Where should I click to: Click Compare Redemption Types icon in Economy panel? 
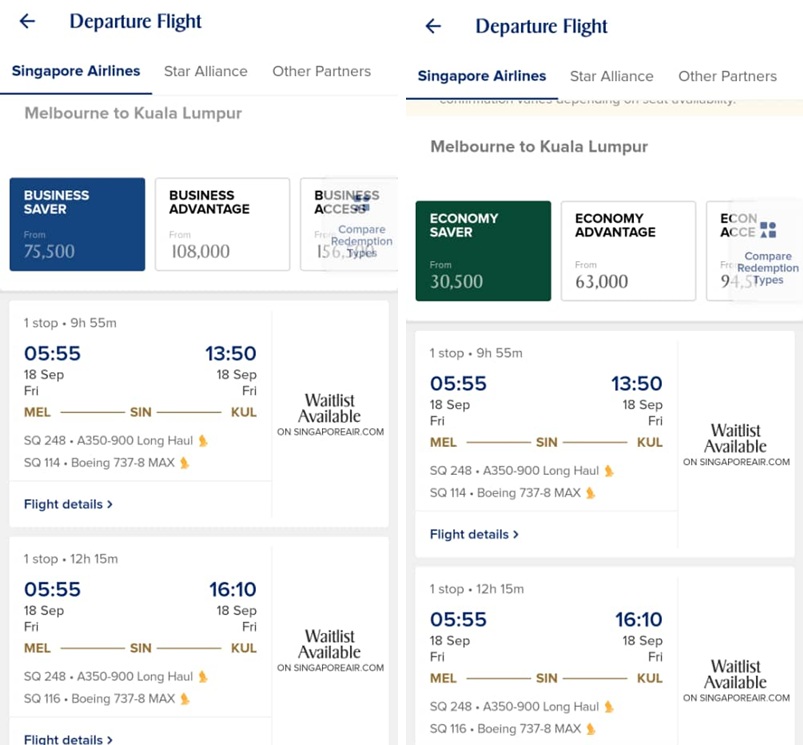pyautogui.click(x=768, y=230)
